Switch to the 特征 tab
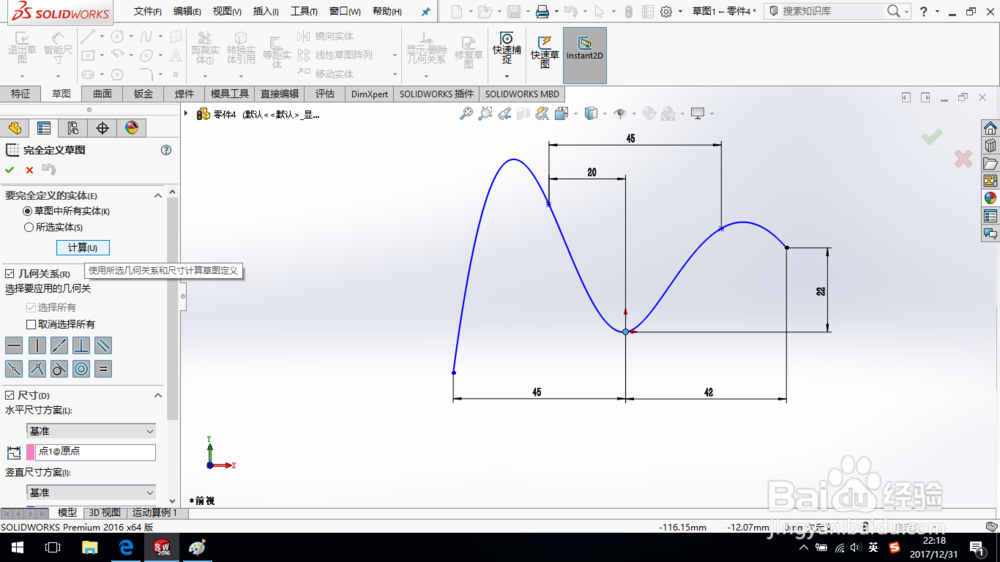Screen dimensions: 1000x562 tap(20, 94)
